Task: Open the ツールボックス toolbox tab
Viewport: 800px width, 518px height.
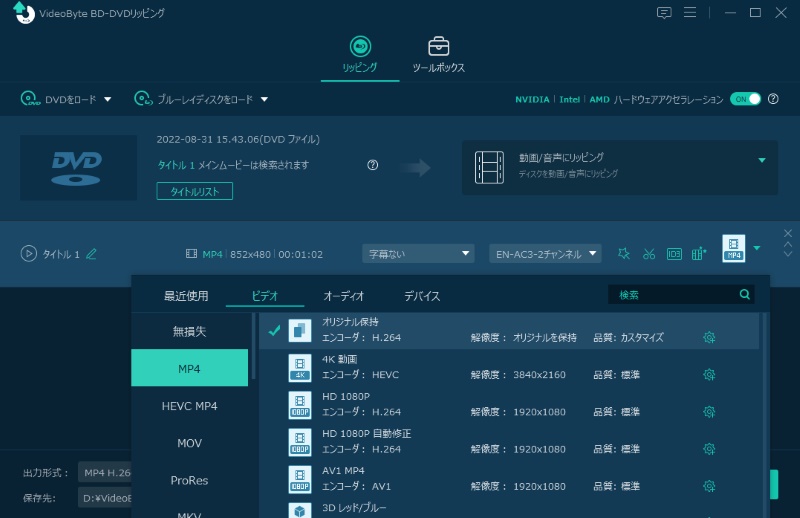Action: pyautogui.click(x=438, y=54)
